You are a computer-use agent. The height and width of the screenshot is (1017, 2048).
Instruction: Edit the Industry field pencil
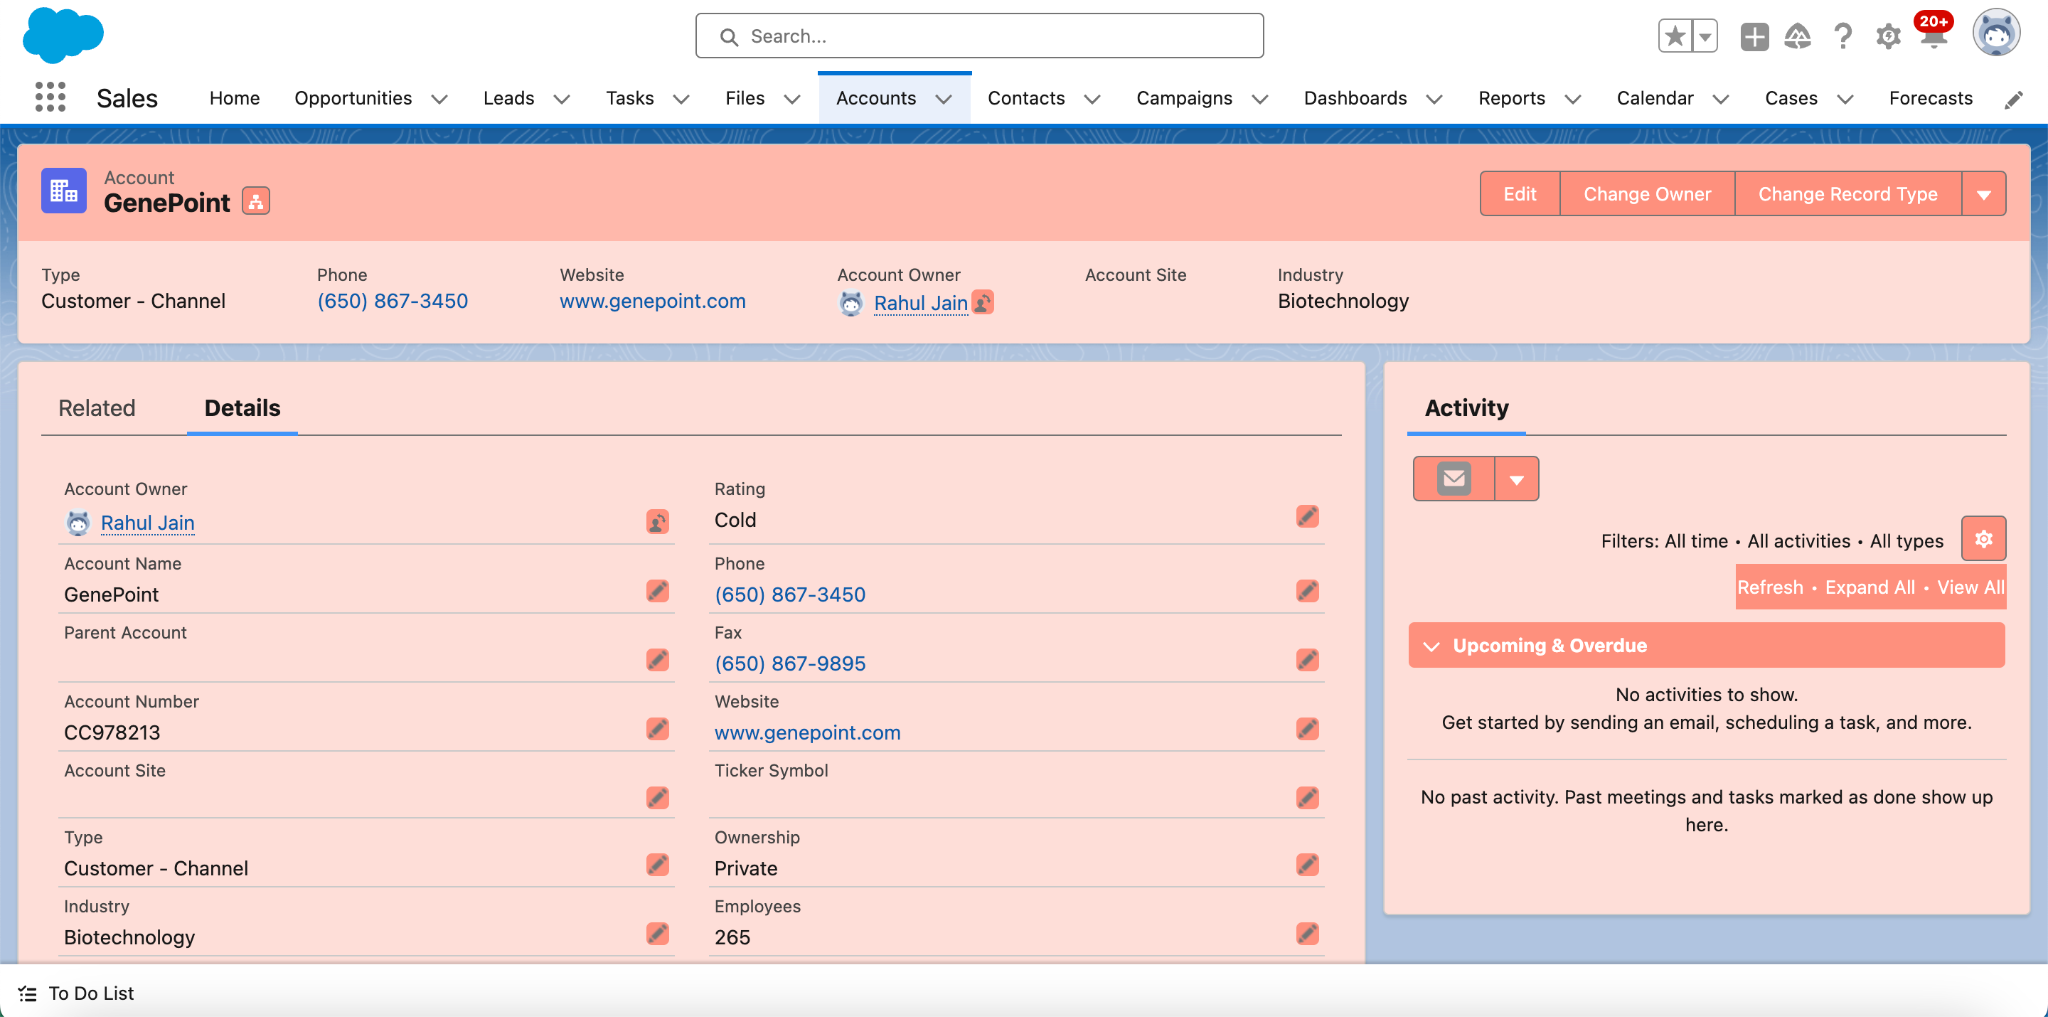(x=657, y=934)
